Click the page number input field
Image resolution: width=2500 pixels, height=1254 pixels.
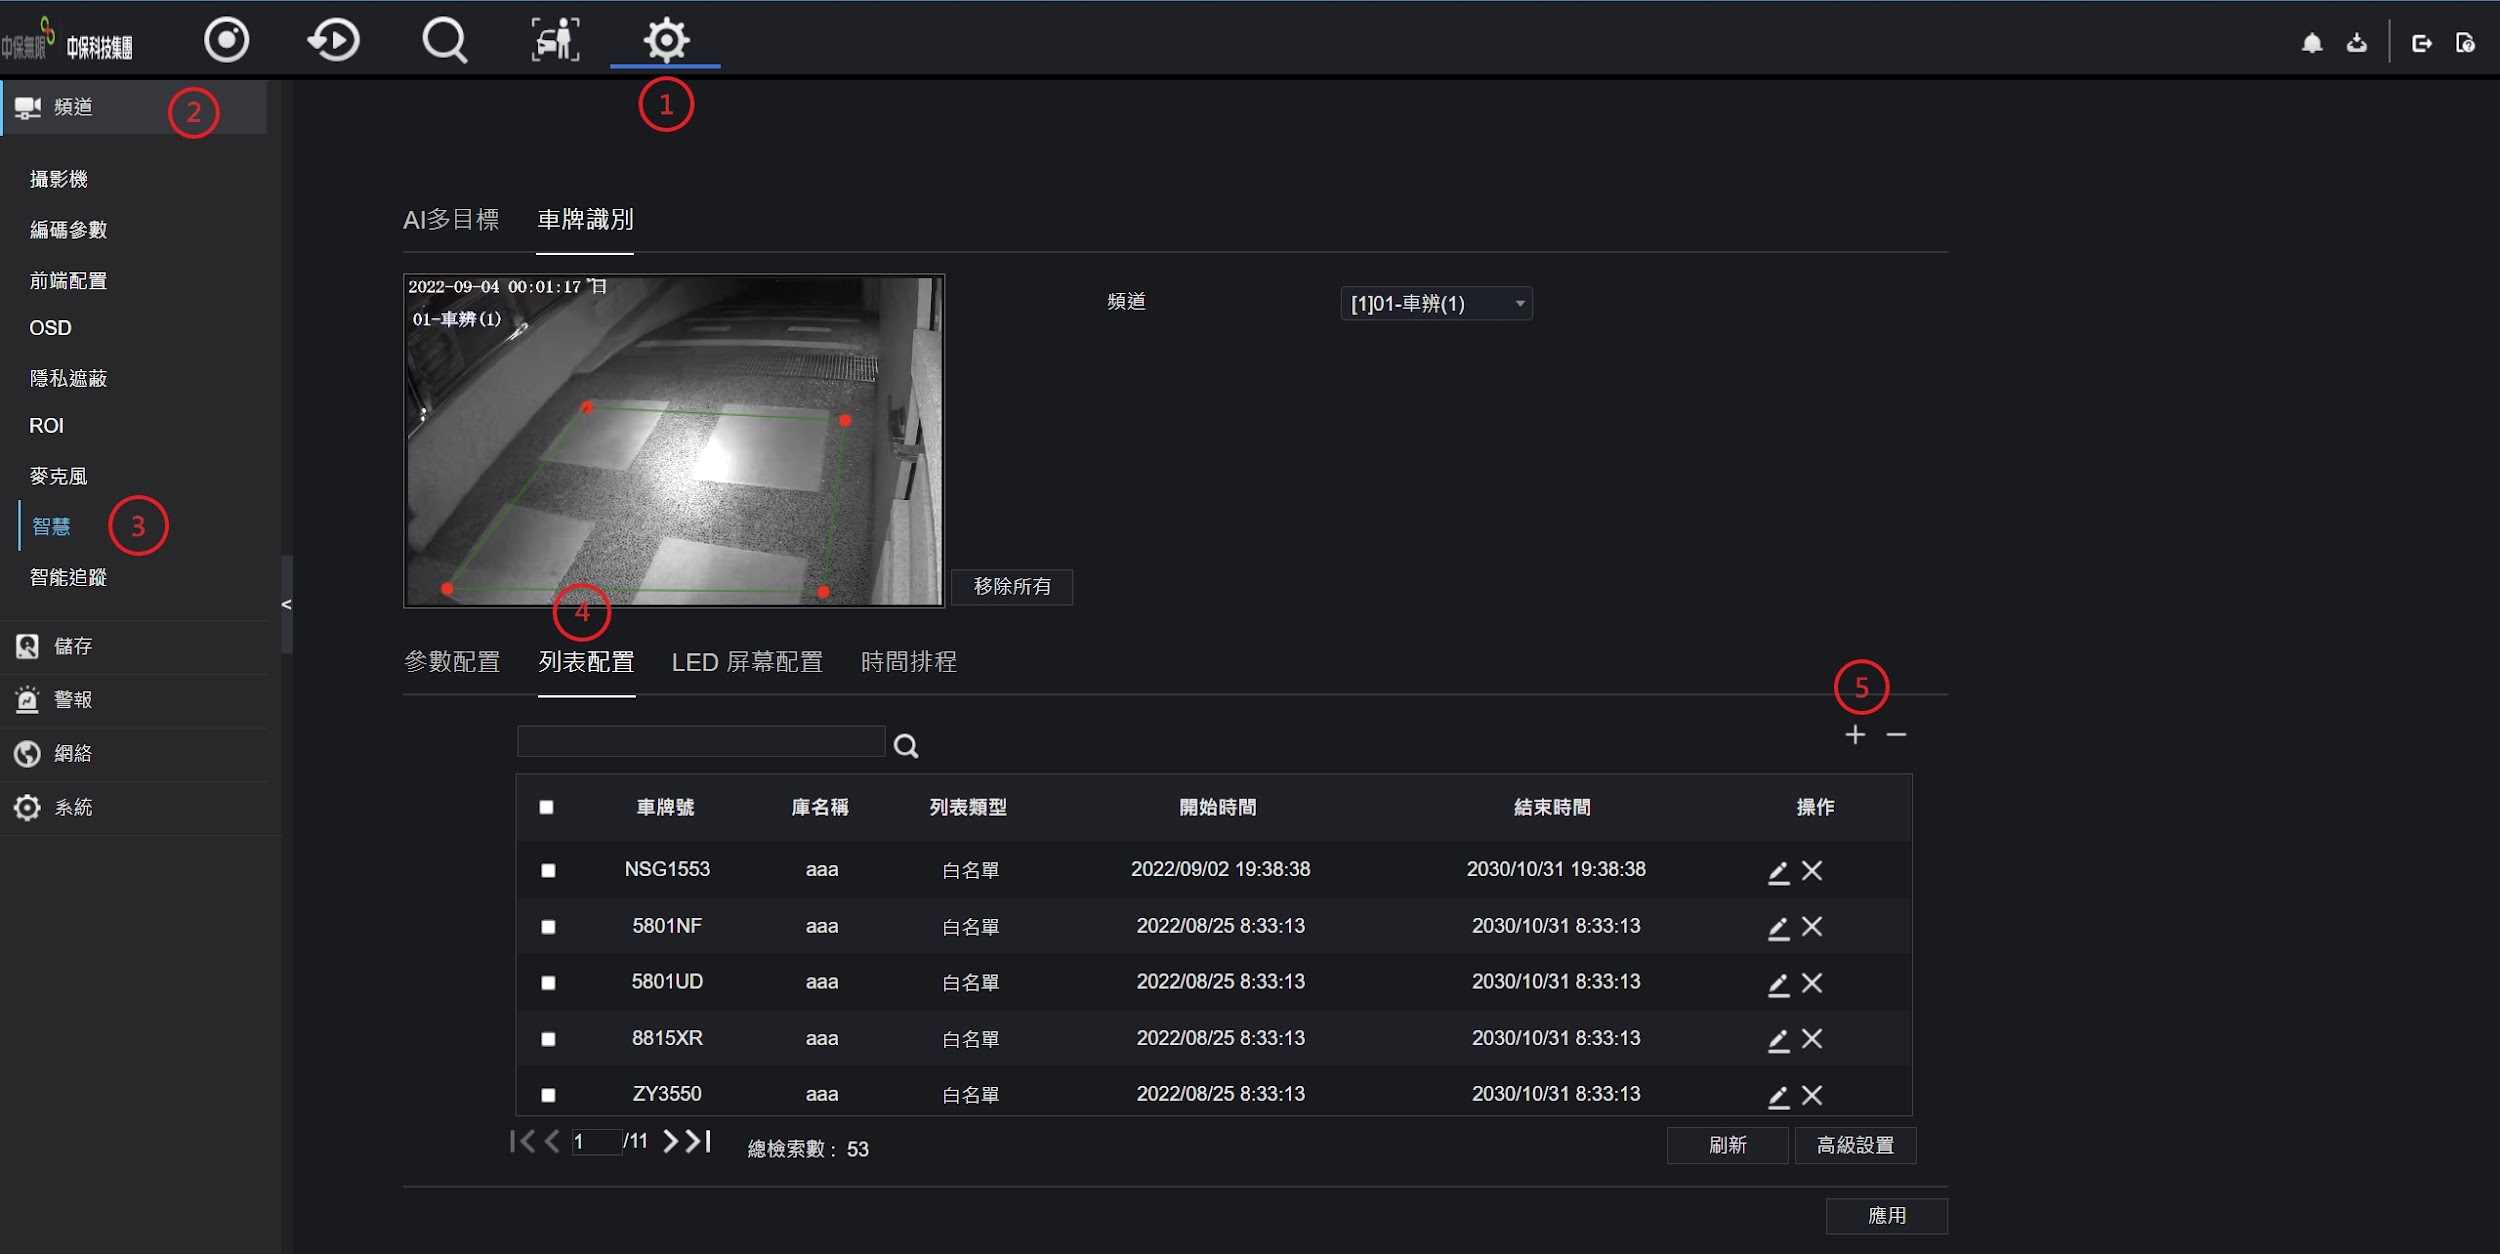[x=597, y=1142]
